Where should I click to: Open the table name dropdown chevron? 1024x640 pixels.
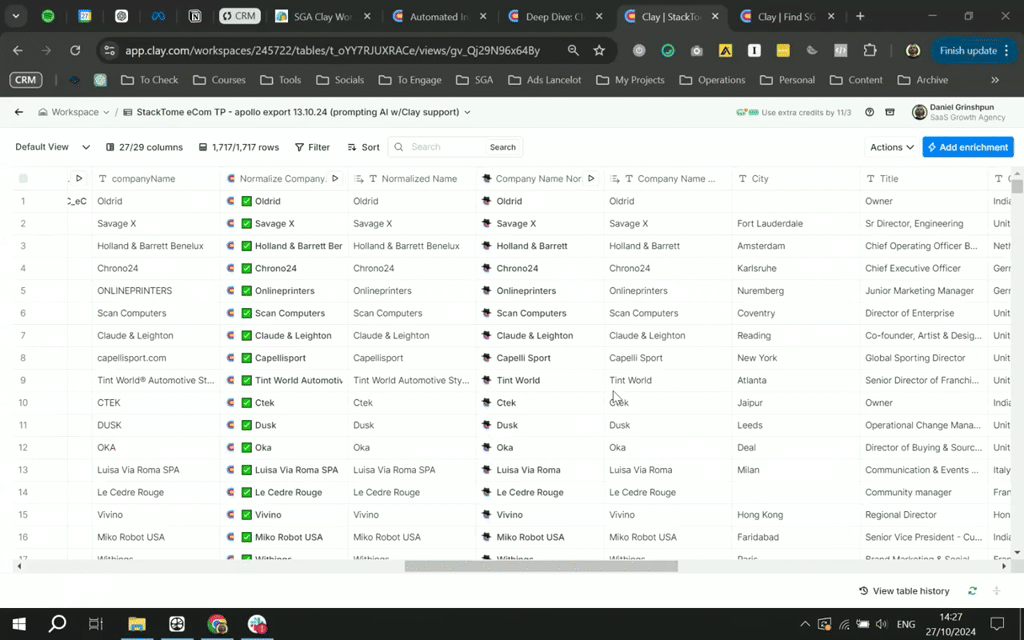467,112
